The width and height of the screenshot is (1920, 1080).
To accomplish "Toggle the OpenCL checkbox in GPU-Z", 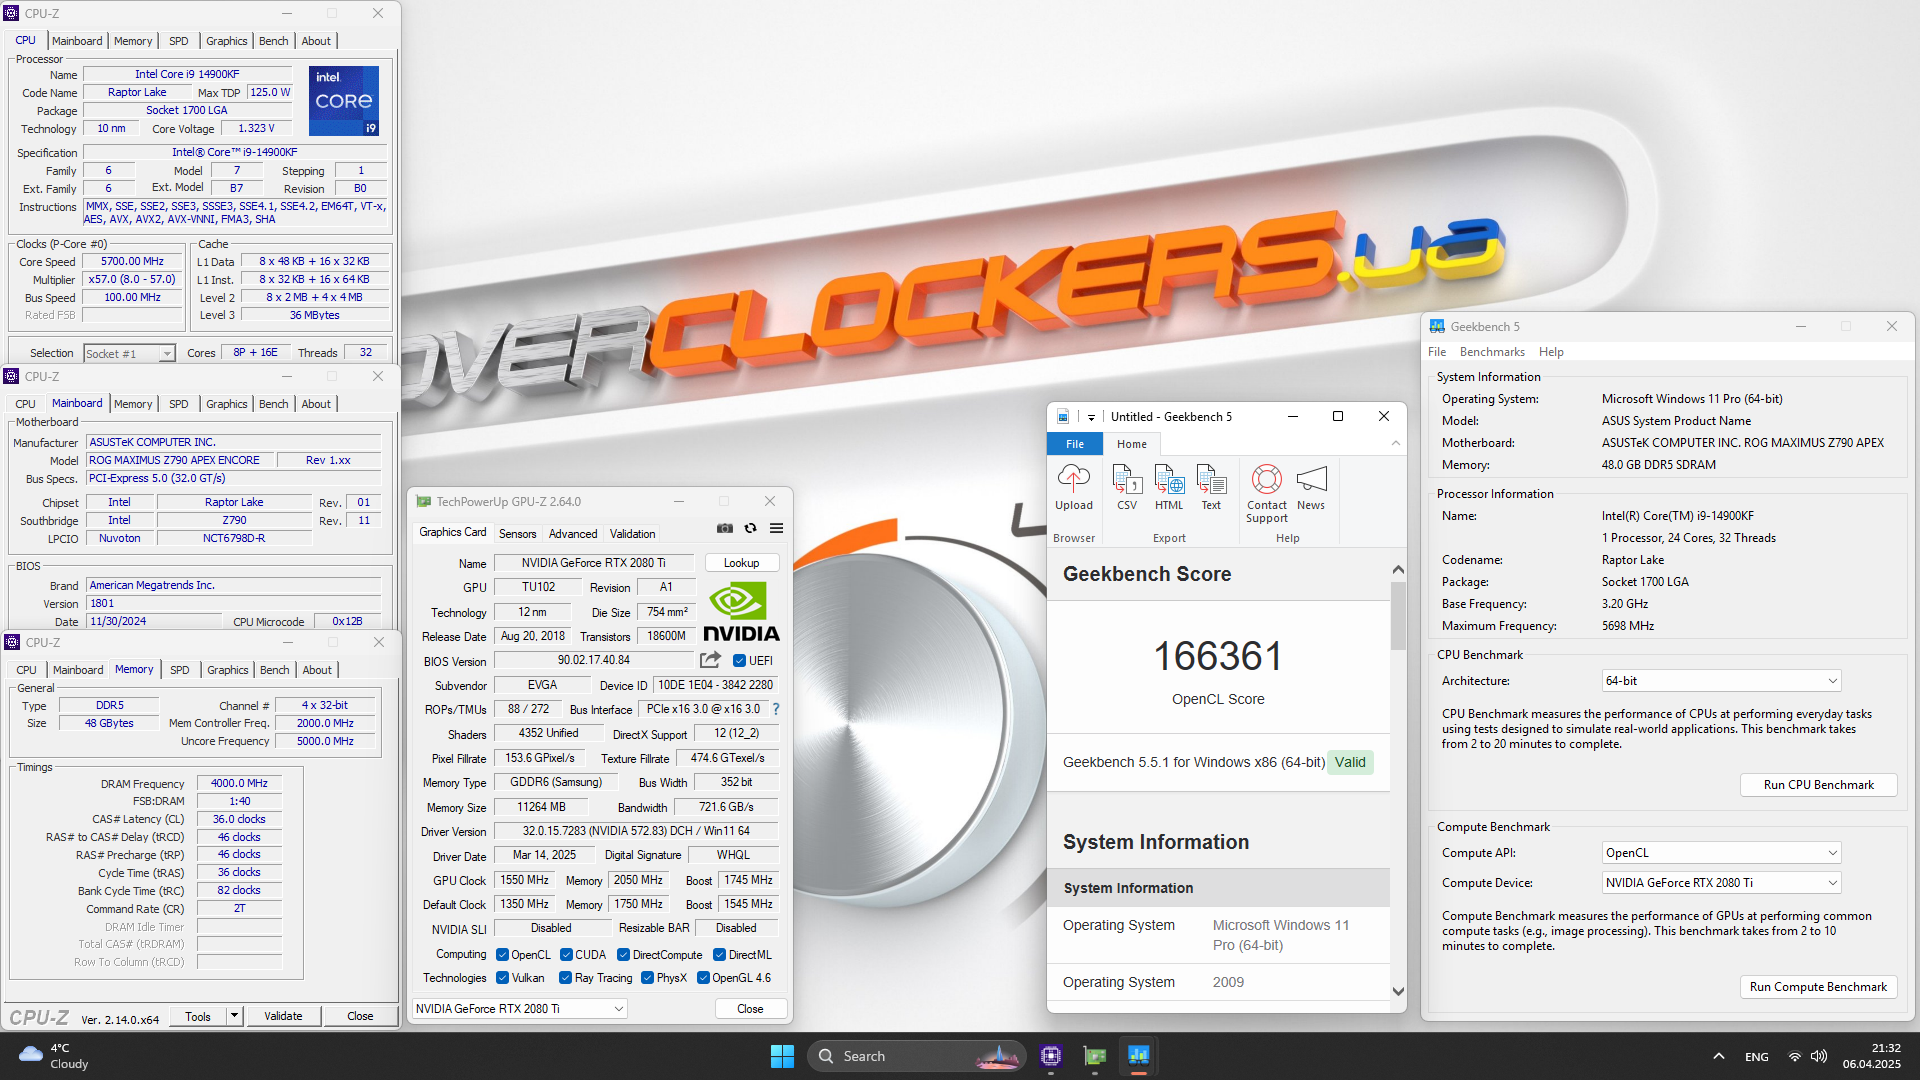I will coord(502,954).
